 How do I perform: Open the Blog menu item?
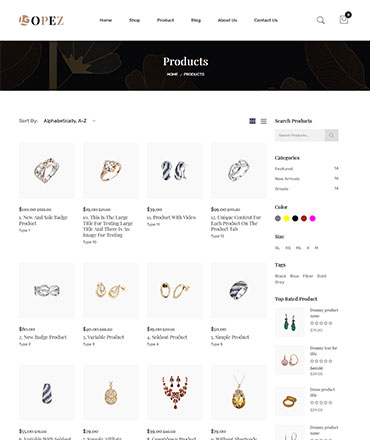(x=196, y=20)
